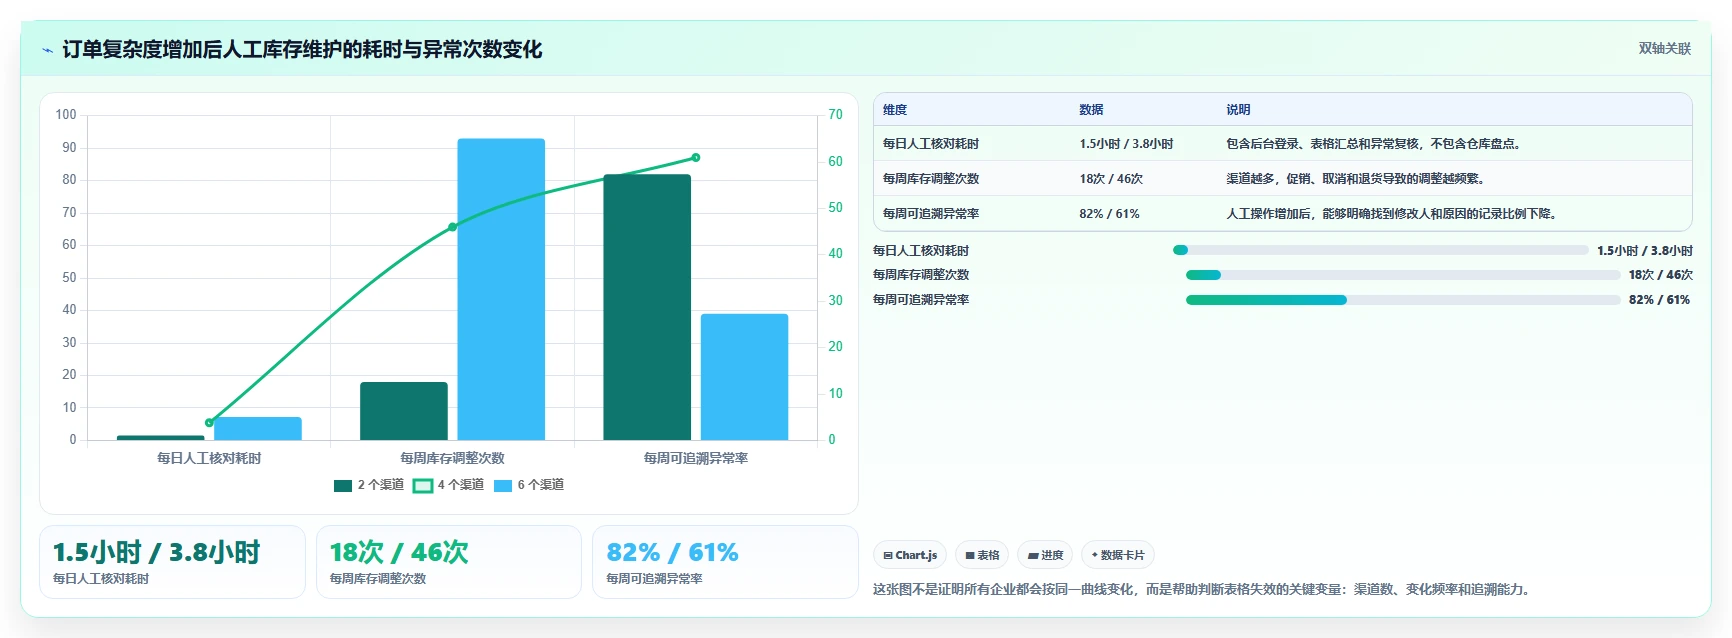This screenshot has height=638, width=1732.
Task: Click the 每周库存调整次数 cell in the table
Action: coord(931,179)
